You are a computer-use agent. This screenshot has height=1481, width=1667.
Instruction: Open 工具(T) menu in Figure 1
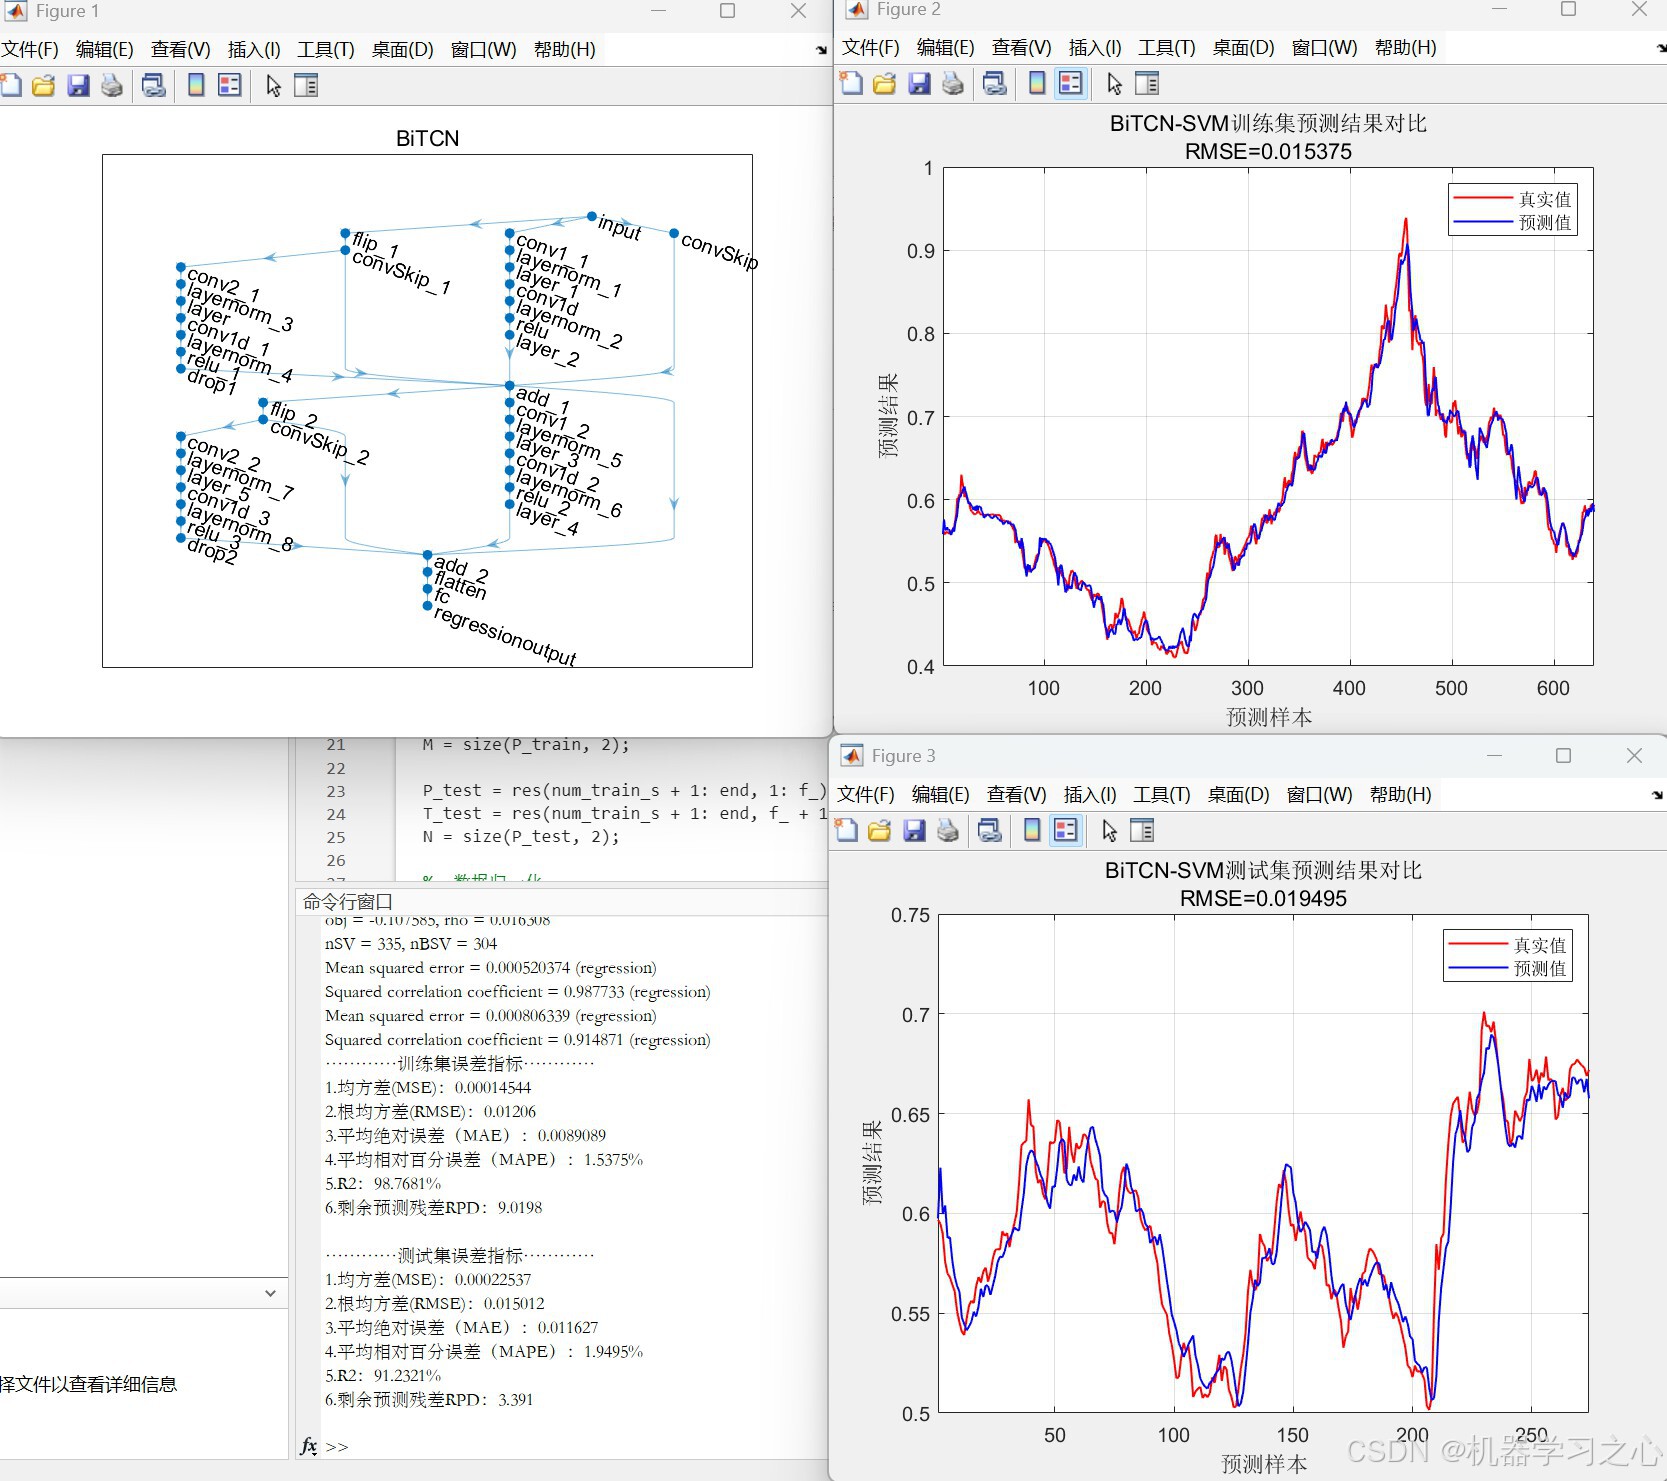tap(326, 50)
